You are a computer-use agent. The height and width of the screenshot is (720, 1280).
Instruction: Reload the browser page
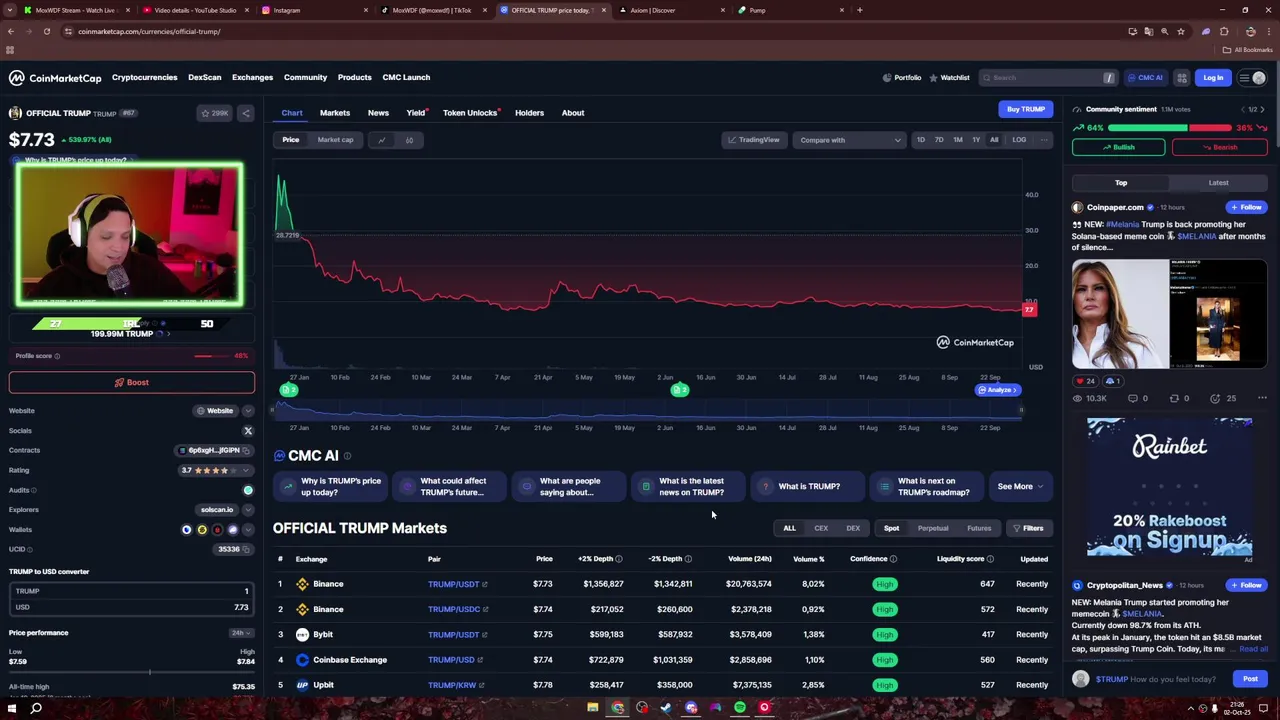coord(47,31)
